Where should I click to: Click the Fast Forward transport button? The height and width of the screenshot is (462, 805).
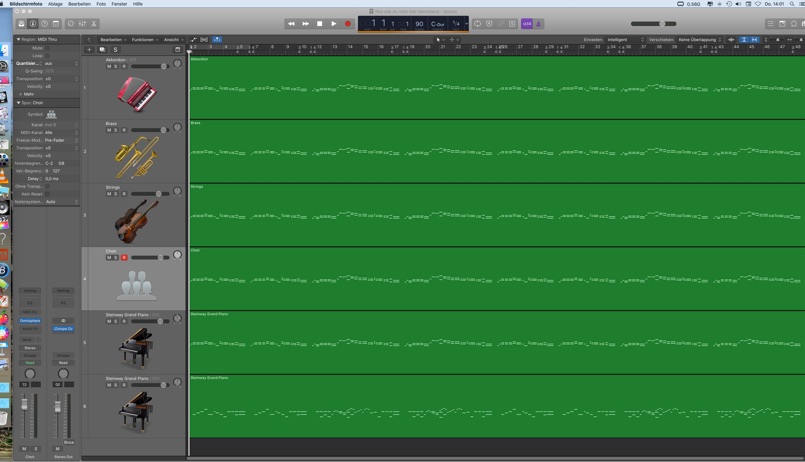pyautogui.click(x=305, y=24)
